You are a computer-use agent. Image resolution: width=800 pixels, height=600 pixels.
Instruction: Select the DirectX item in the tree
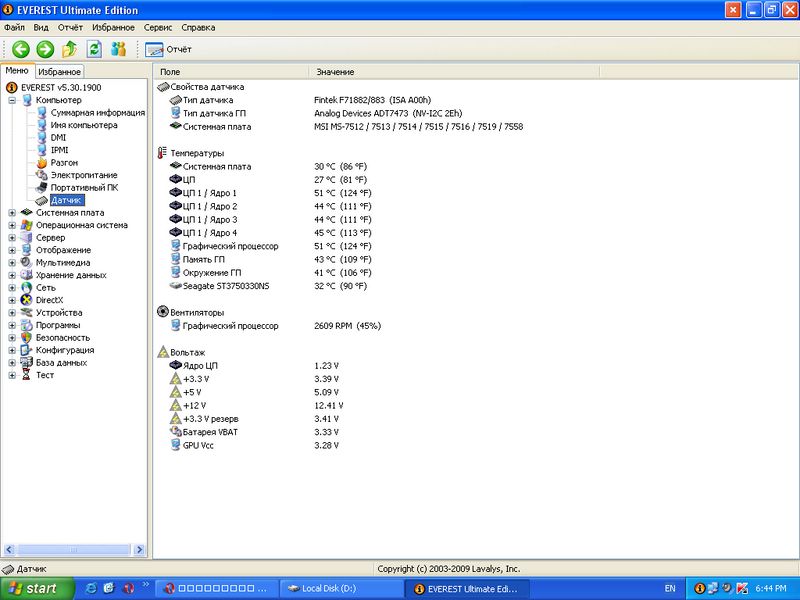[49, 300]
